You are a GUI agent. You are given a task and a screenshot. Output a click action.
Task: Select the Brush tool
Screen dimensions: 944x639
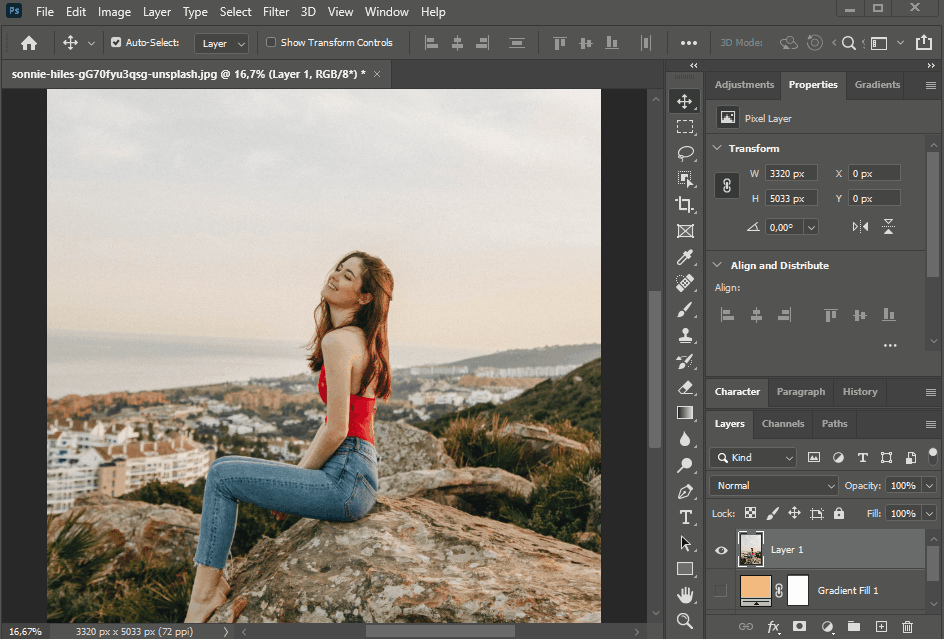pyautogui.click(x=685, y=310)
